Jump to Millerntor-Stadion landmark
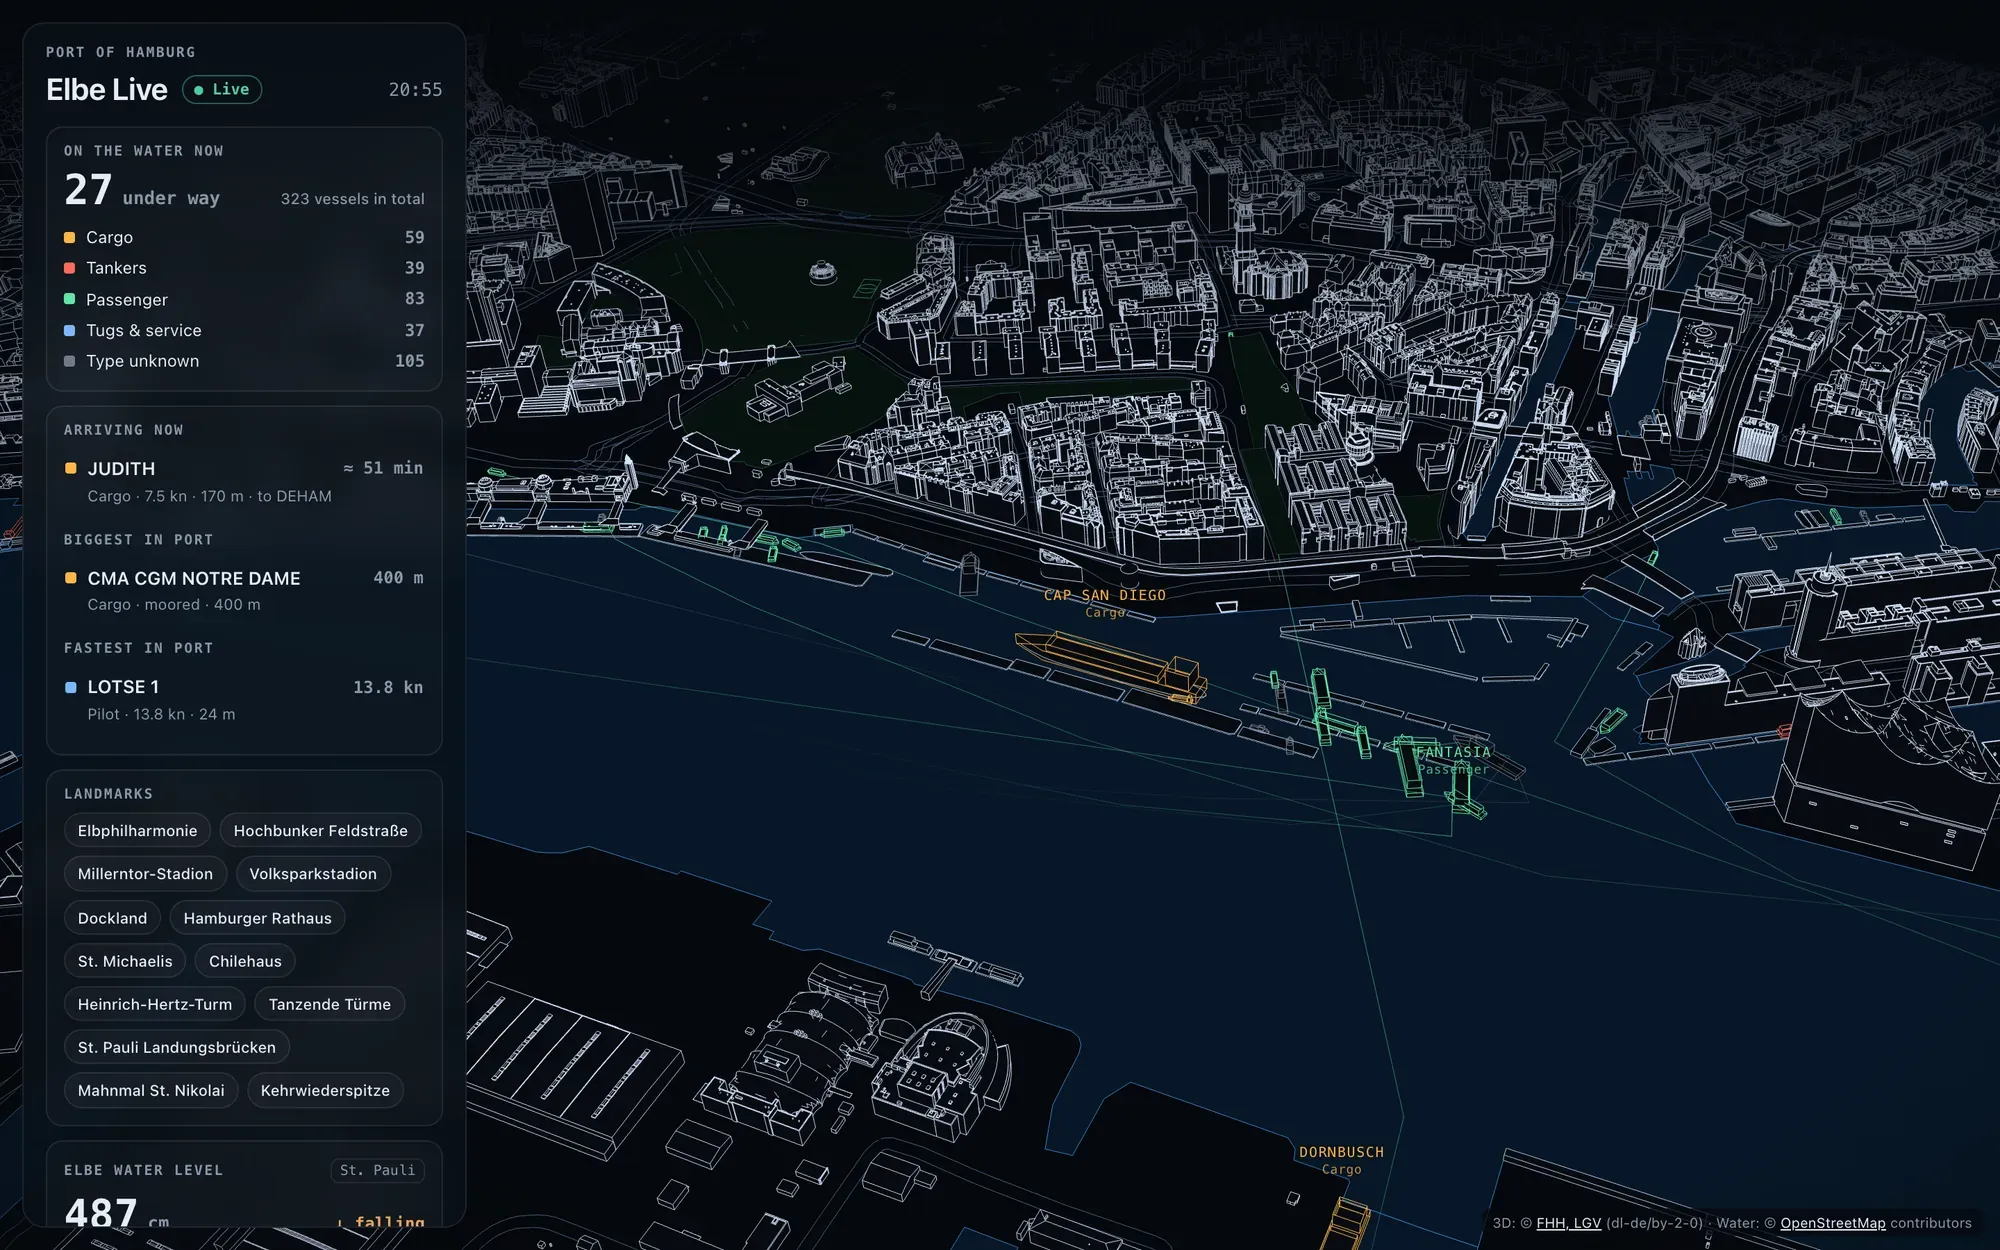This screenshot has height=1250, width=2000. click(x=145, y=874)
